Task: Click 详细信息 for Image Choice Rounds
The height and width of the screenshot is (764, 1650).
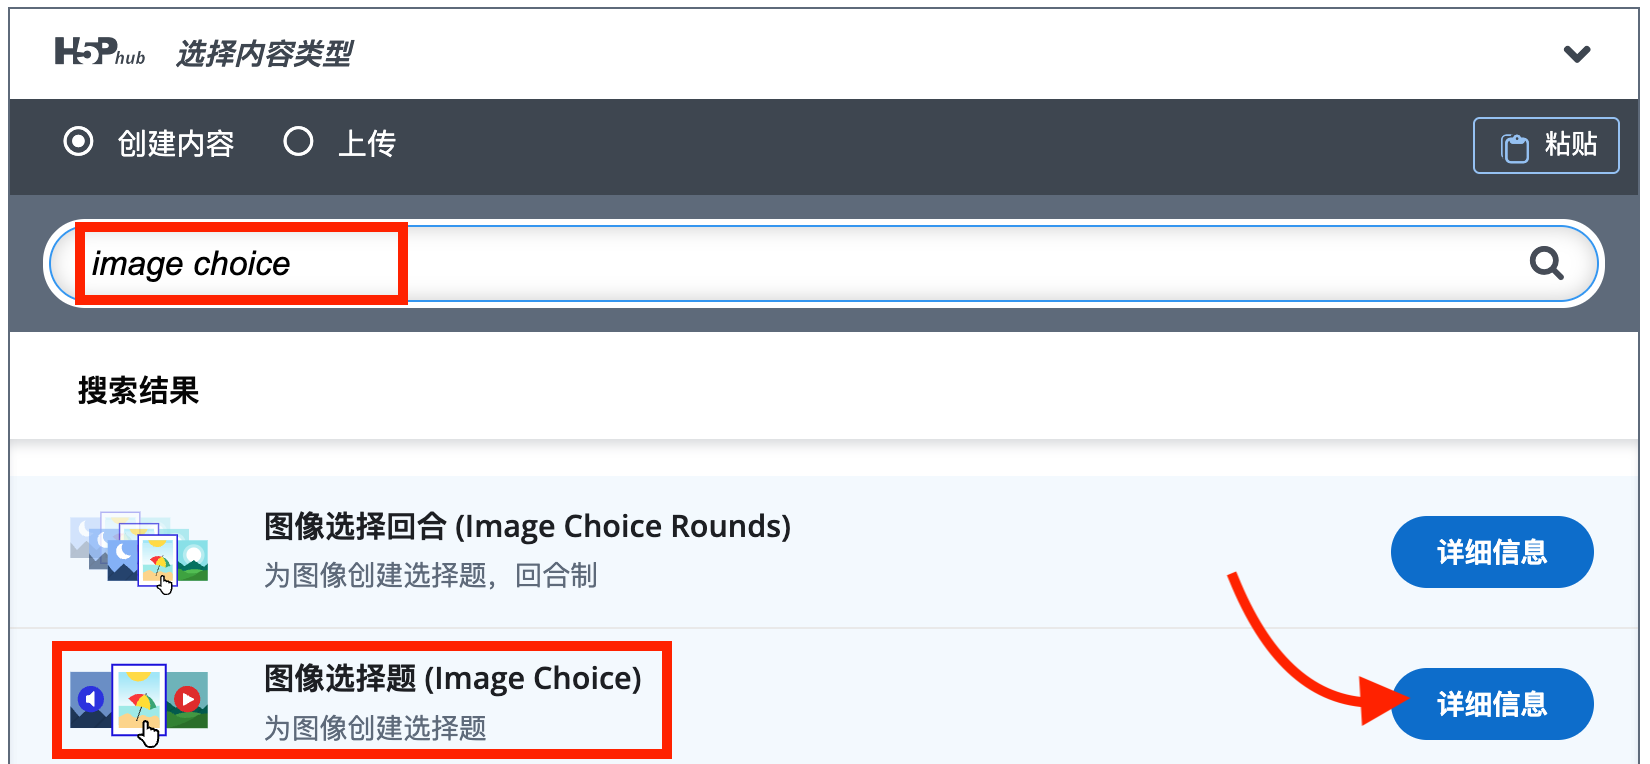Action: coord(1491,552)
